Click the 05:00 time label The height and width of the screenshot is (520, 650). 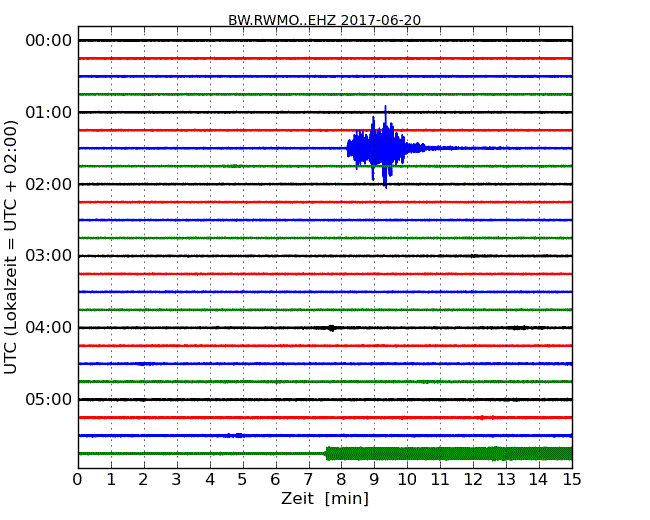coord(49,399)
